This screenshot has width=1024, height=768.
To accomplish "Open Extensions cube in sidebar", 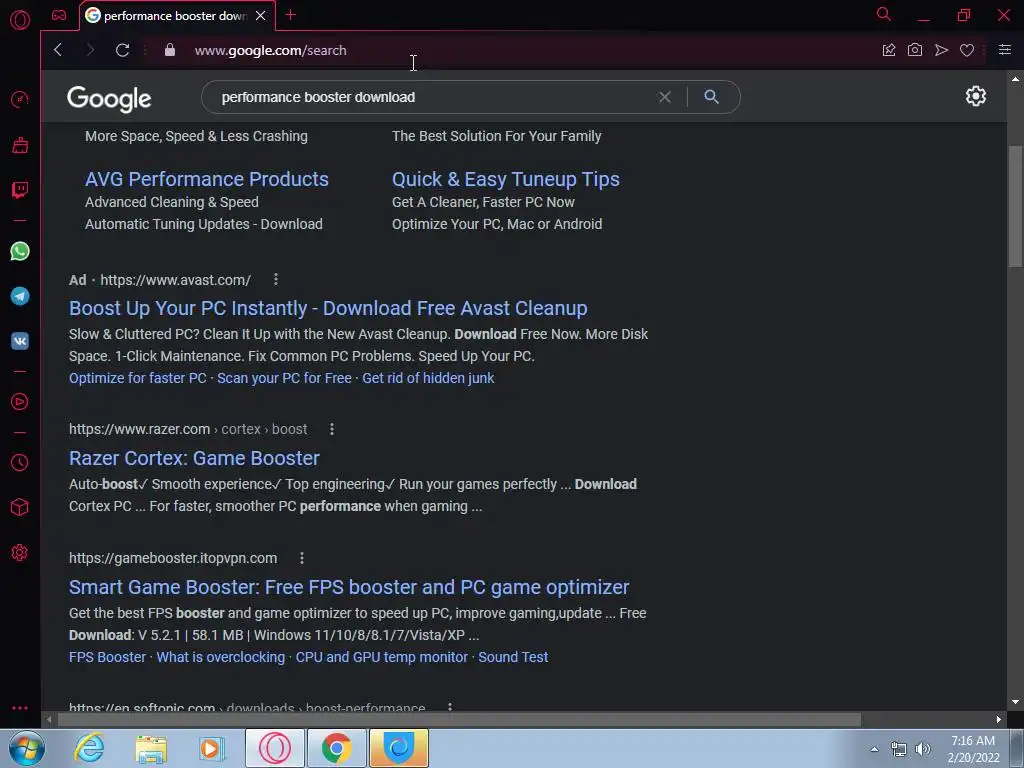I will point(20,507).
